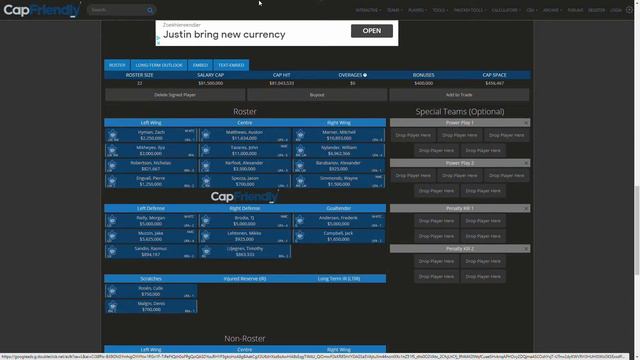Image resolution: width=640 pixels, height=360 pixels.
Task: Click team logo on Marner, Mitchell card
Action: click(x=300, y=134)
